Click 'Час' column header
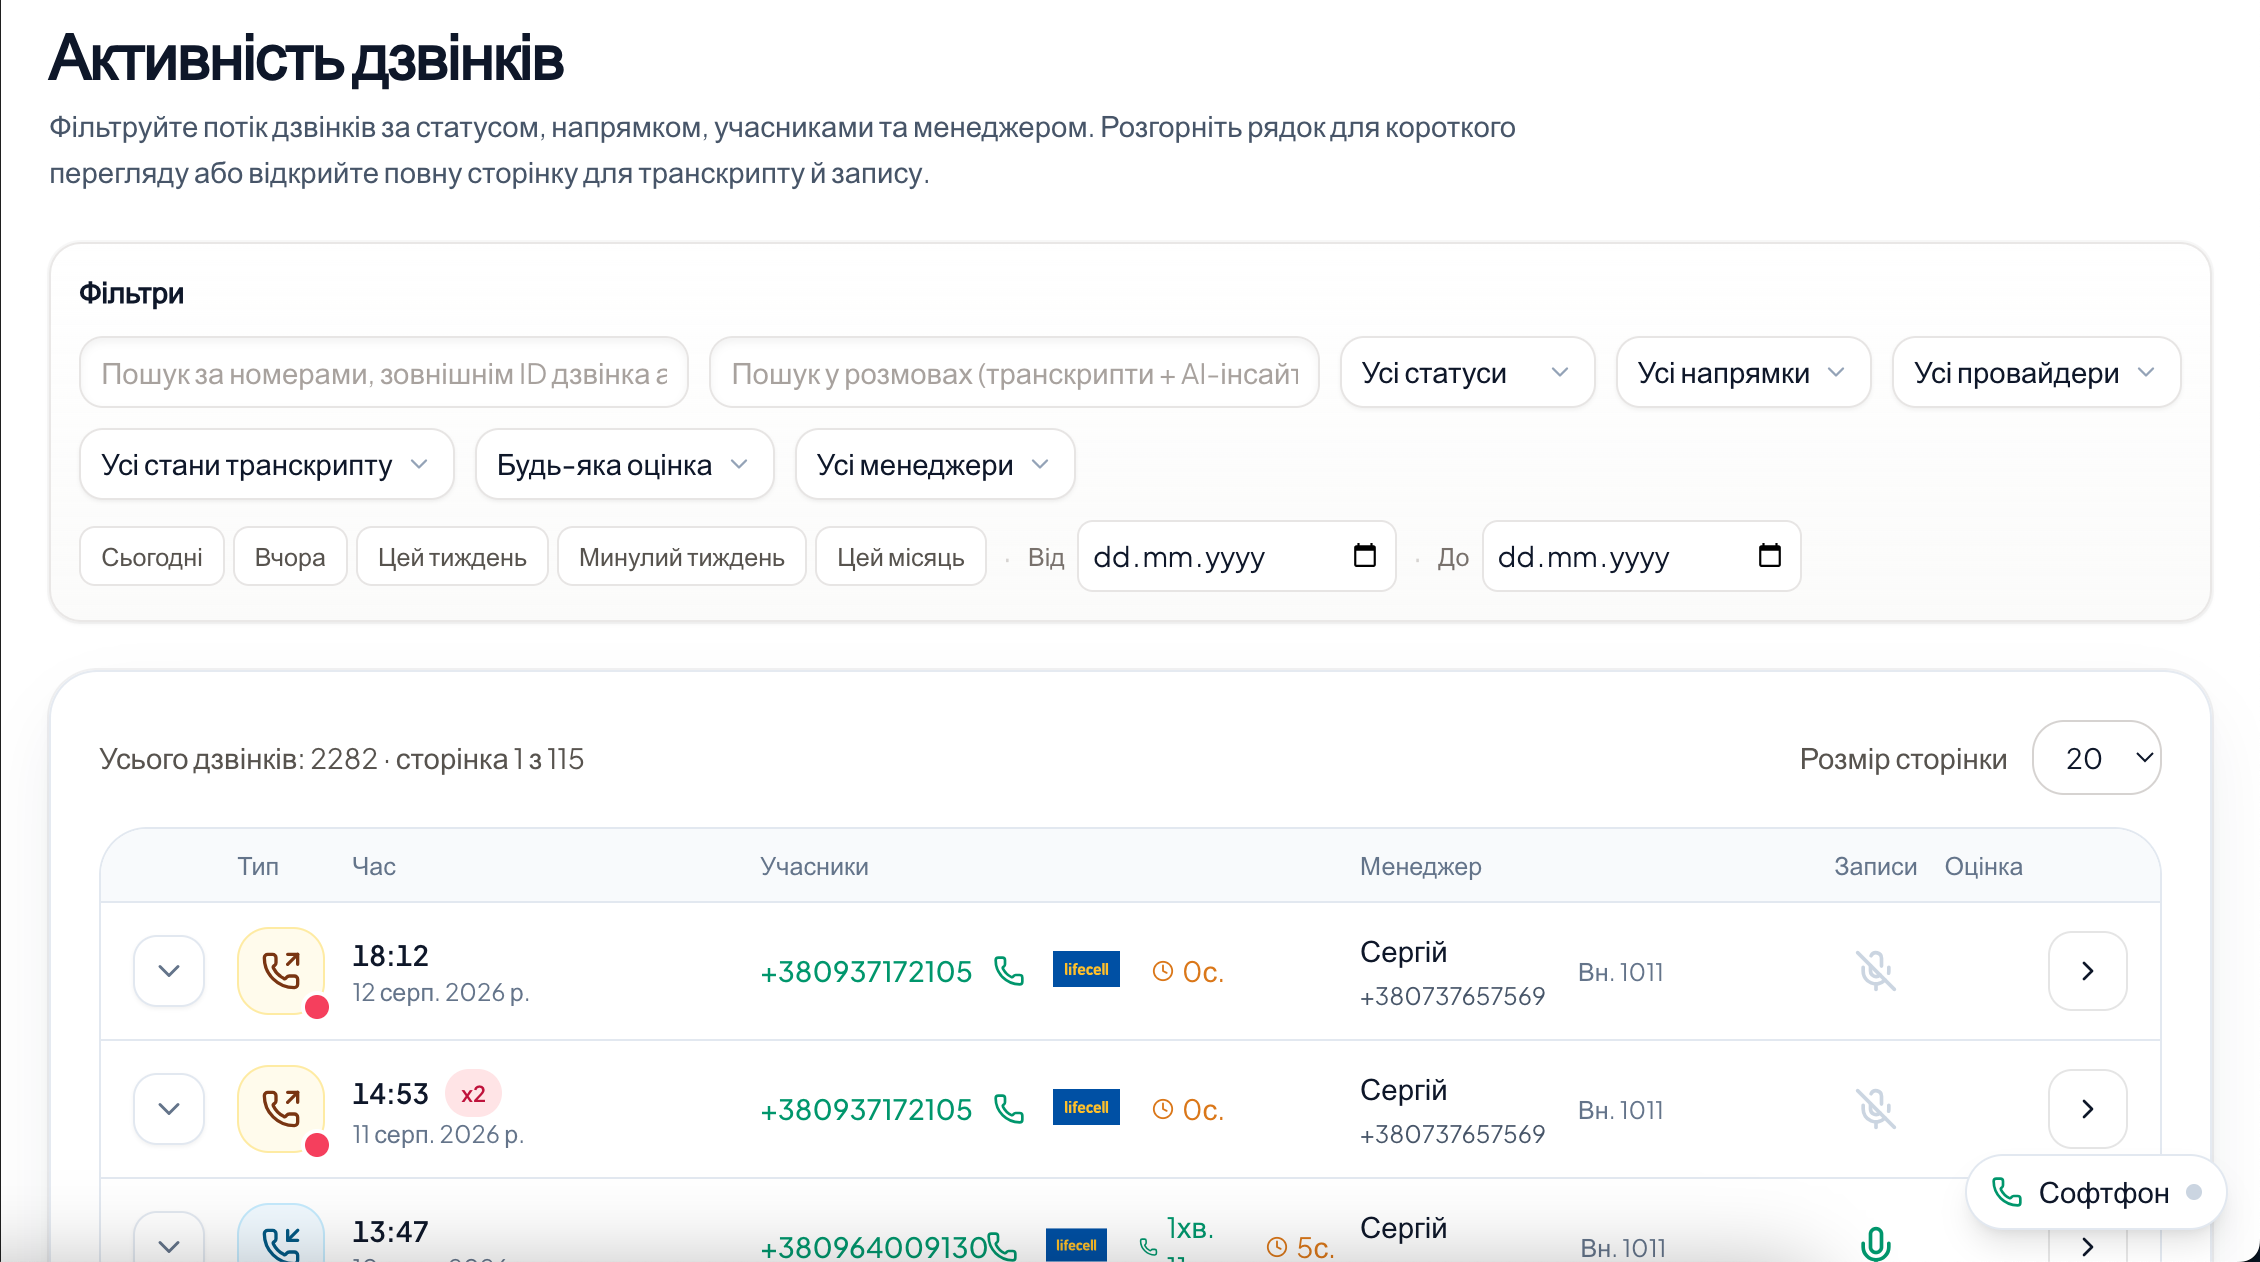 374,866
